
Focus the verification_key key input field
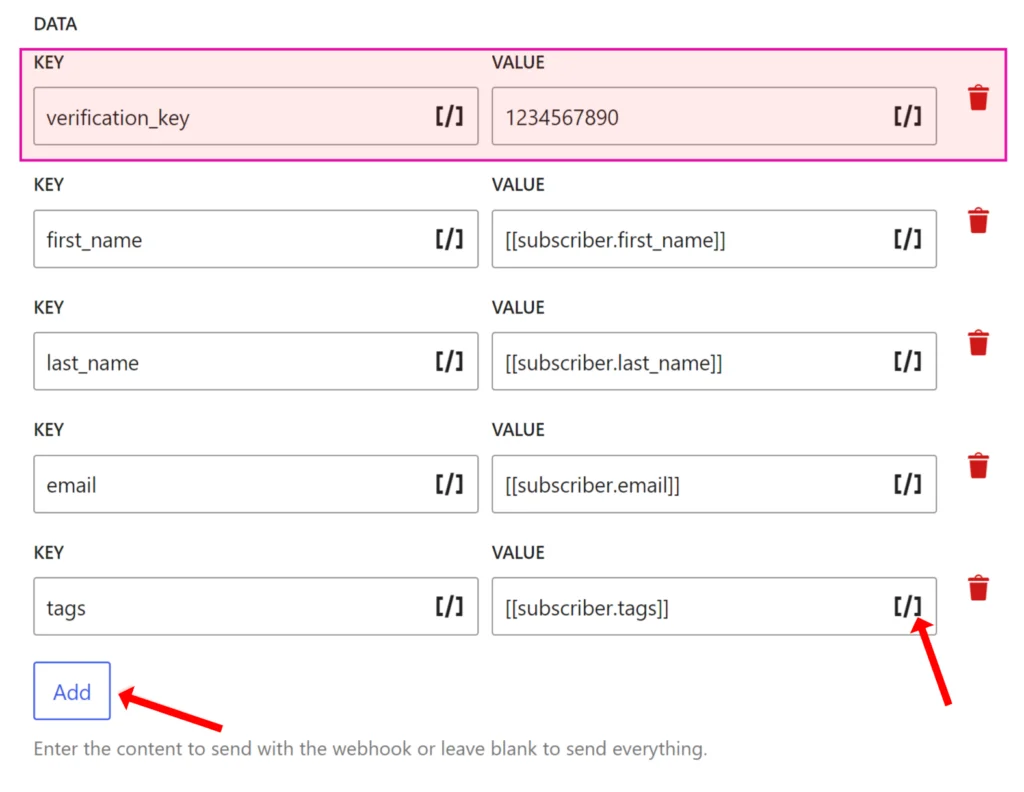coord(255,116)
